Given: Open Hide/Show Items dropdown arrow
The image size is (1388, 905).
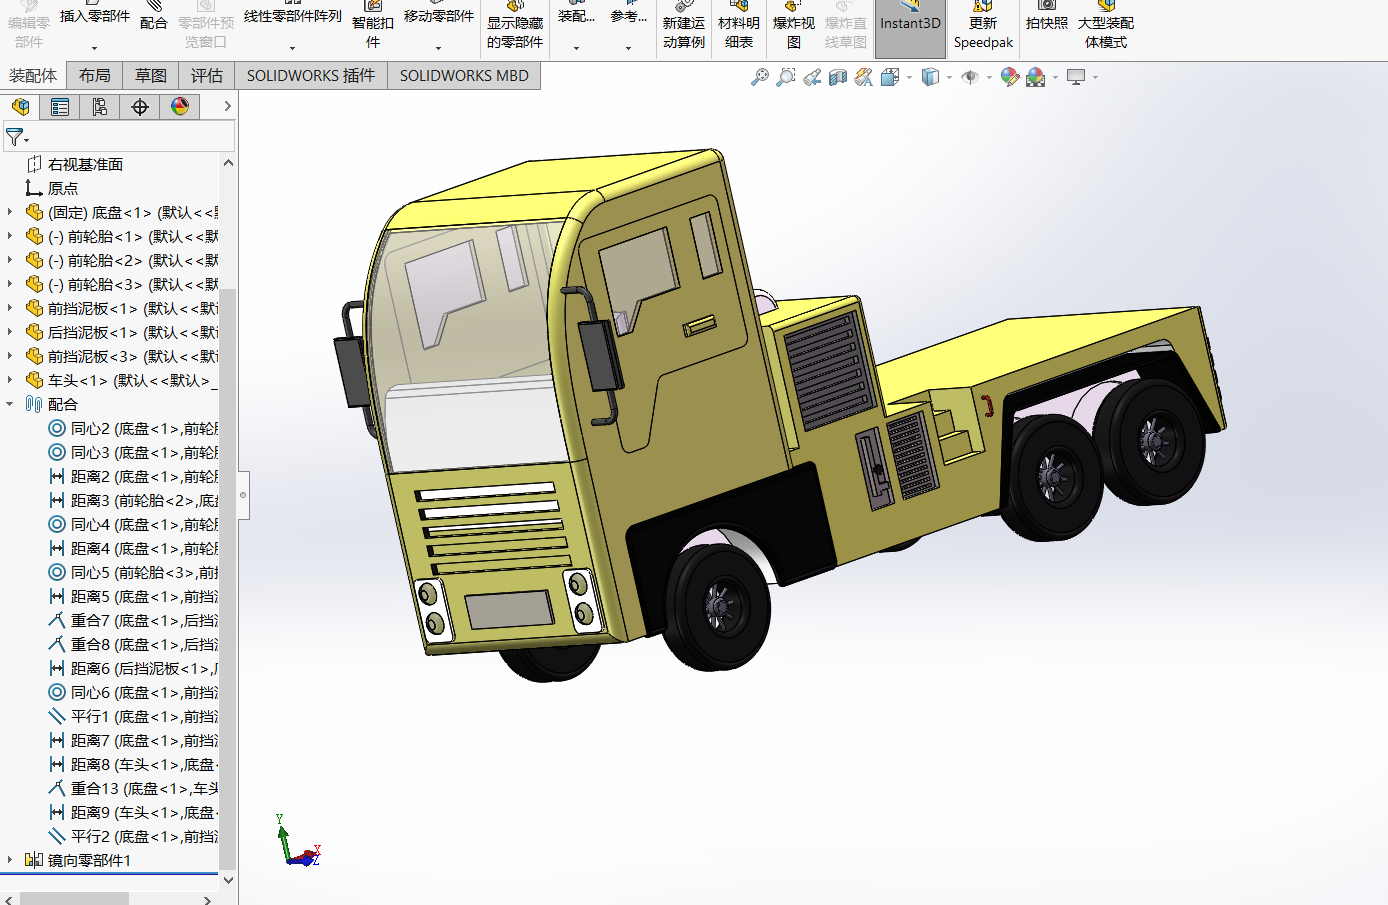Looking at the screenshot, I should (989, 77).
